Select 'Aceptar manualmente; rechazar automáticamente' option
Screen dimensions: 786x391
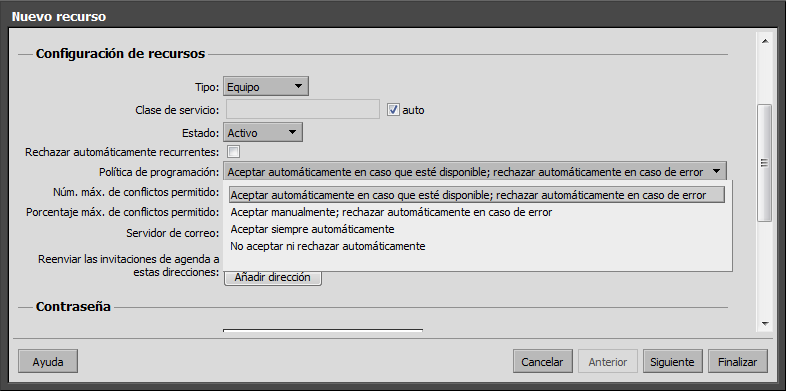[391, 213]
